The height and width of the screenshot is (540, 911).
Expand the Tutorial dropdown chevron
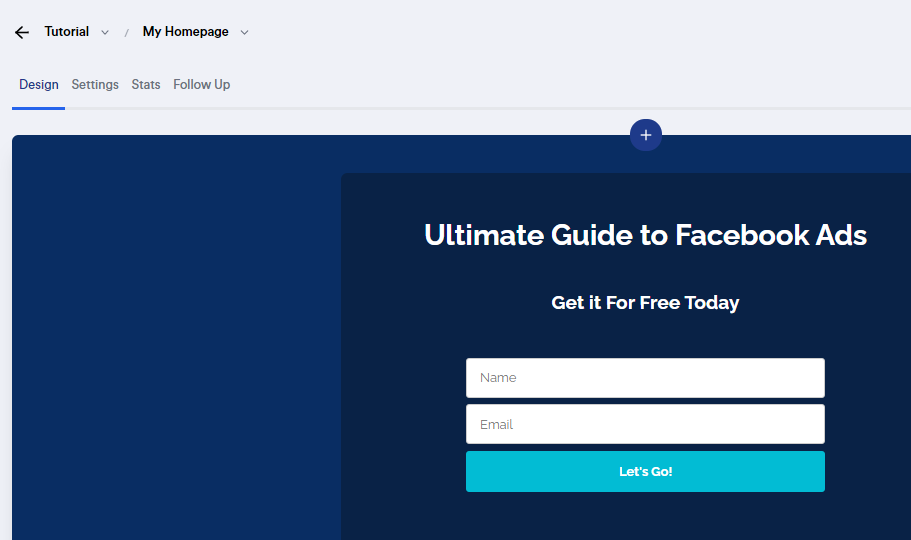coord(105,33)
